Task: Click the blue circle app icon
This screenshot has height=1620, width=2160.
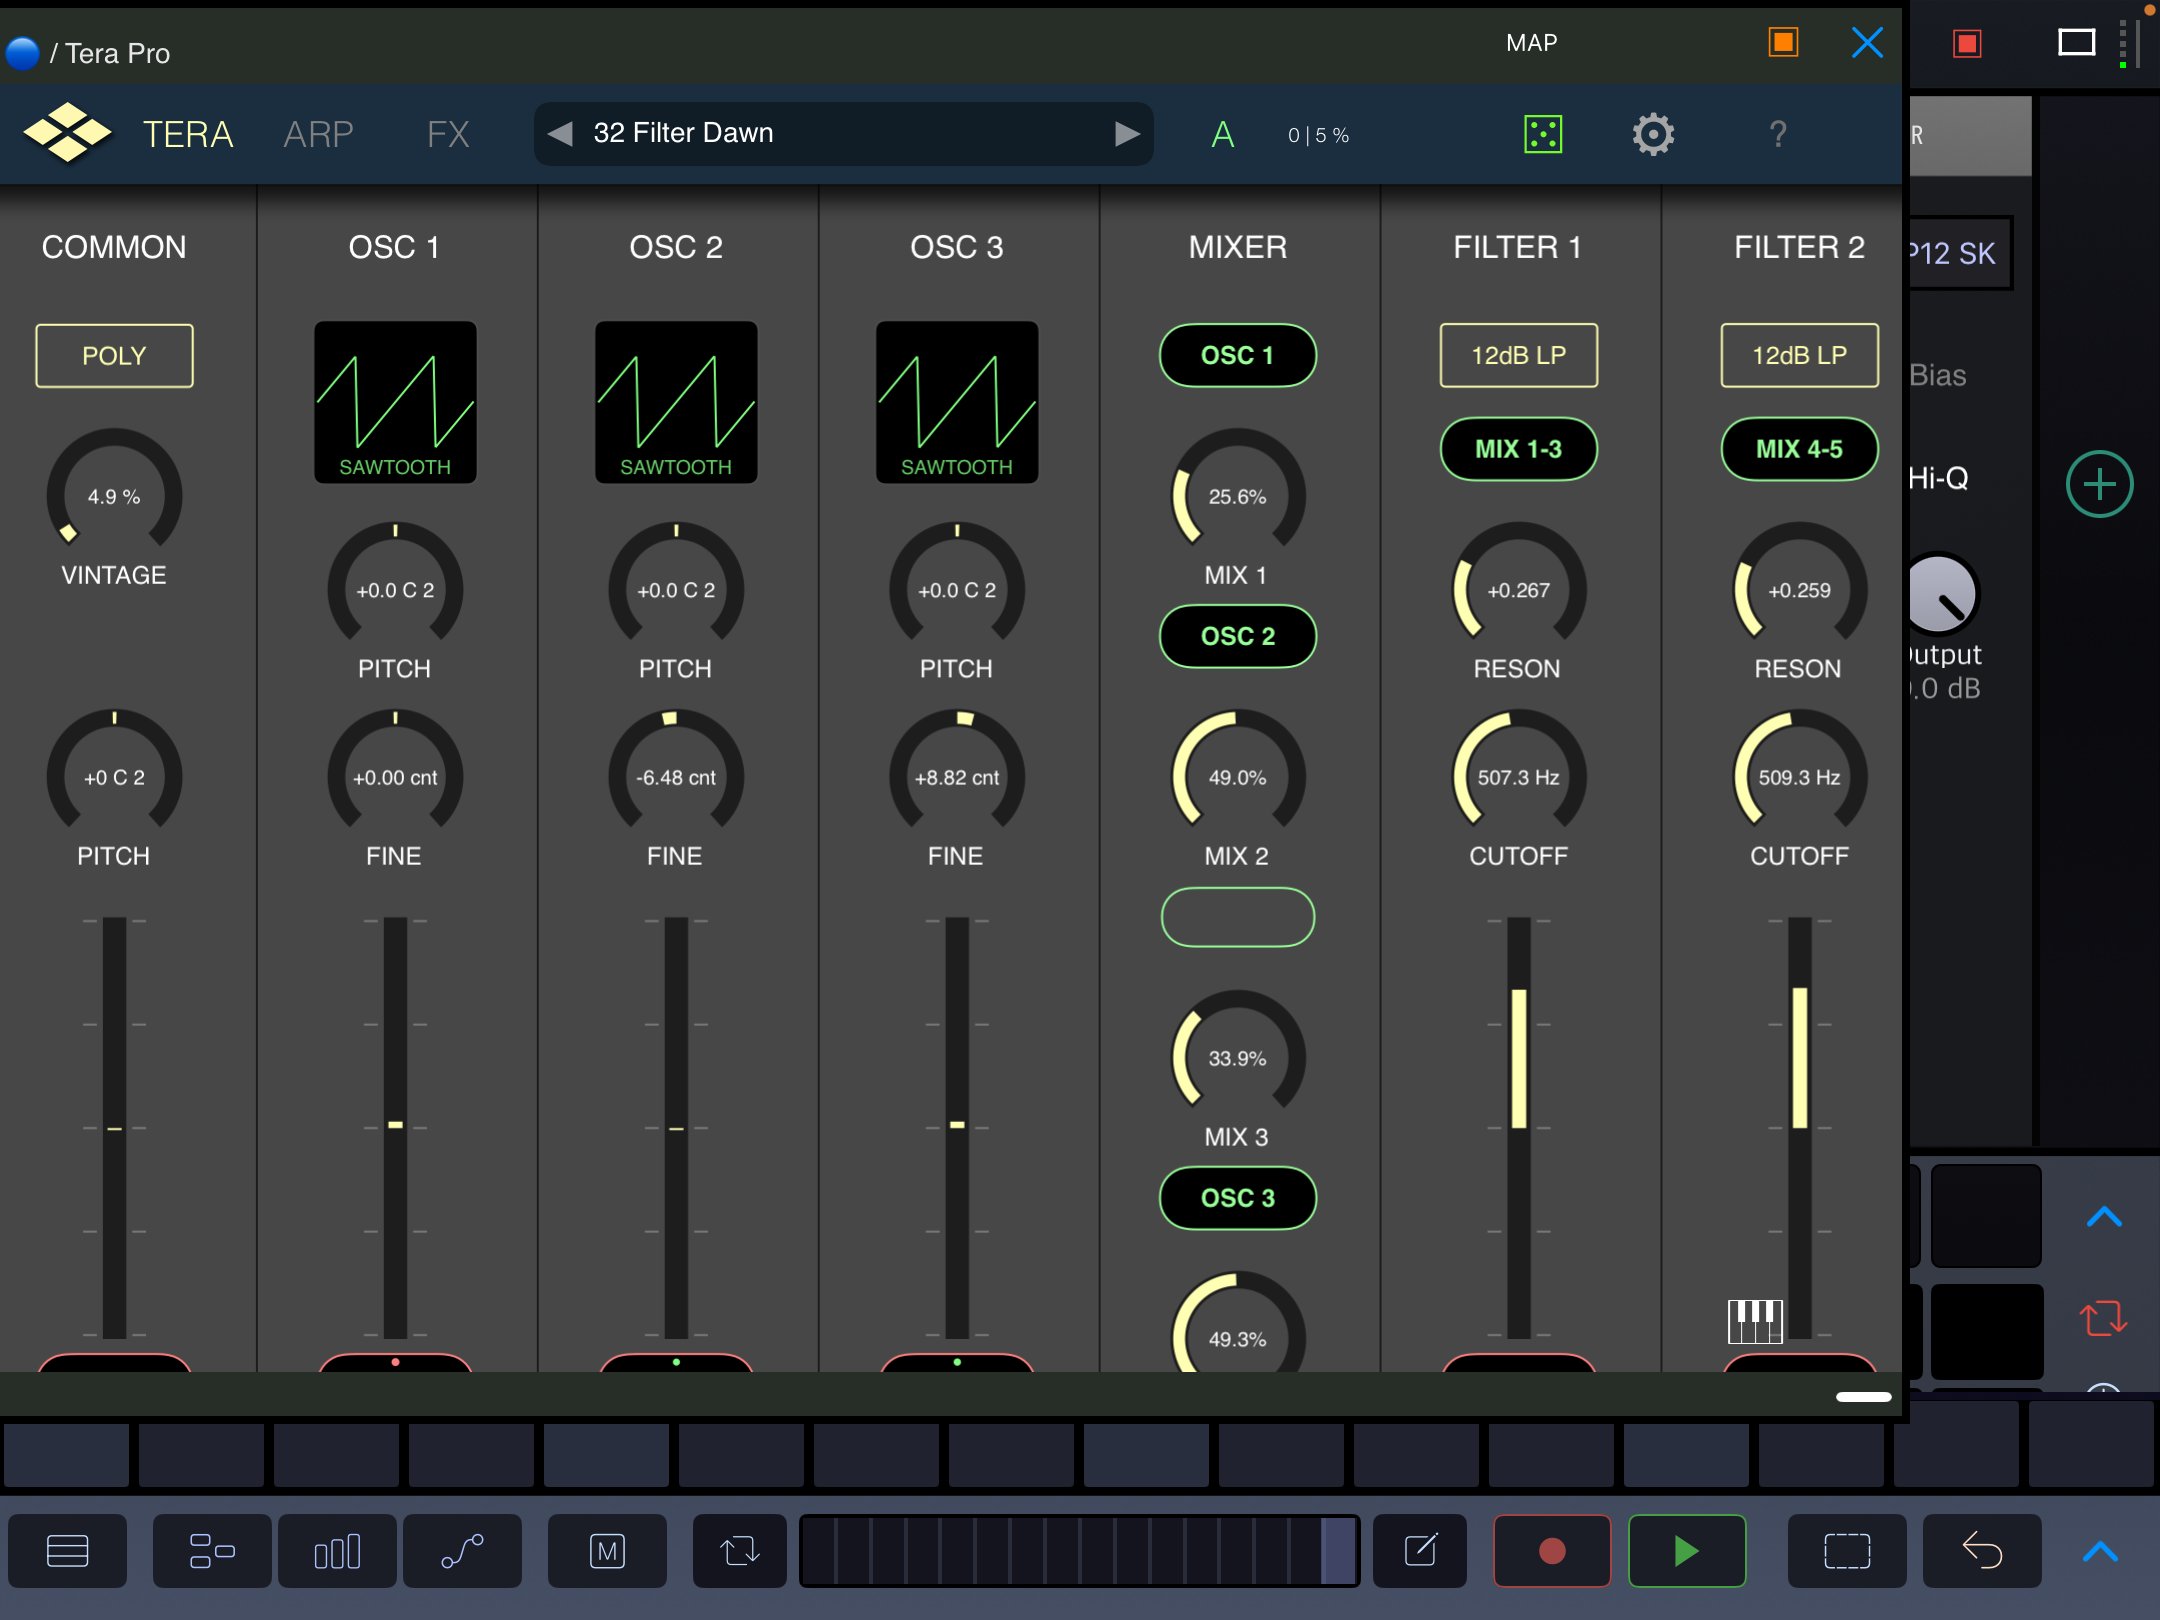Action: point(22,53)
